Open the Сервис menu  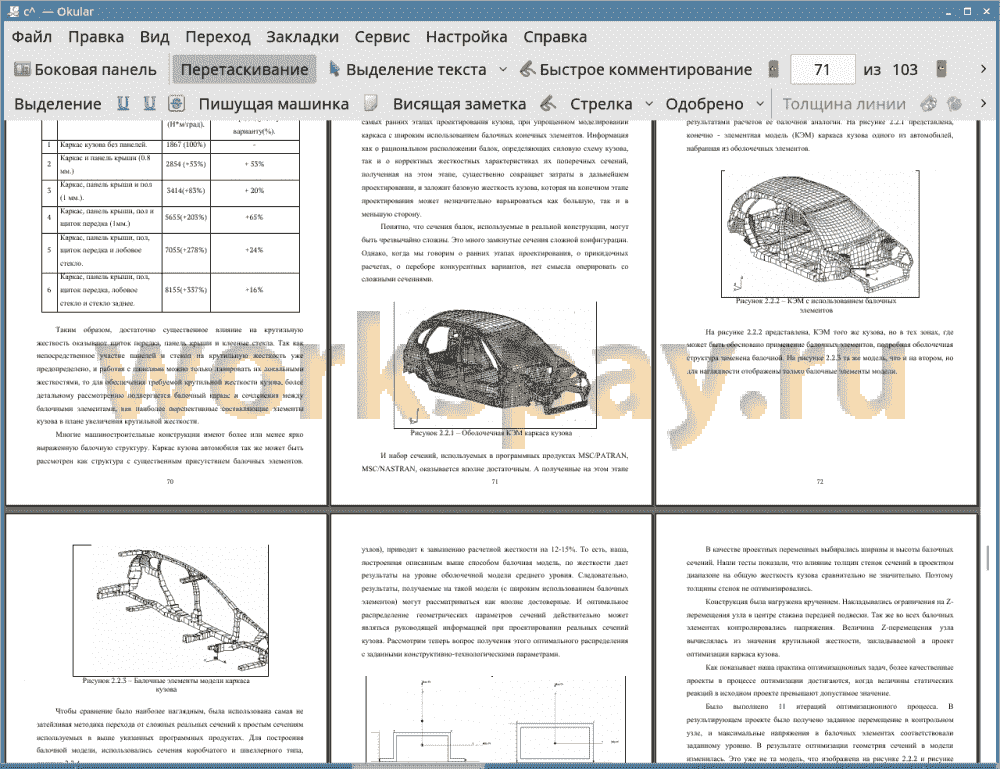(x=382, y=37)
